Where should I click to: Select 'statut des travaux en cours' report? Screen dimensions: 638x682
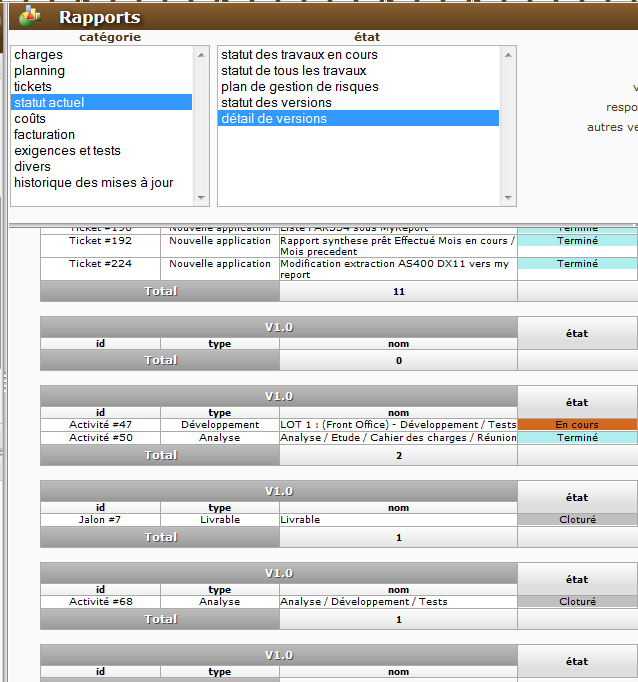pos(299,55)
